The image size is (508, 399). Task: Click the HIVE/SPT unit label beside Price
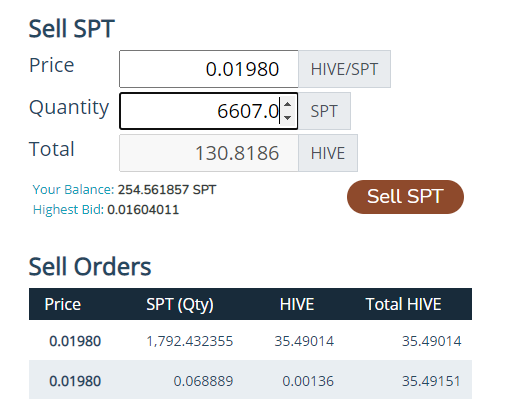coord(344,69)
